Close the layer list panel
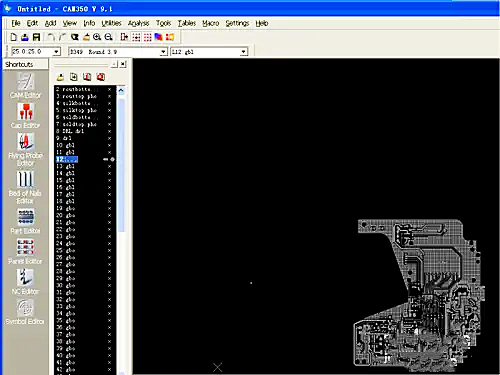The width and height of the screenshot is (500, 375). (x=123, y=64)
